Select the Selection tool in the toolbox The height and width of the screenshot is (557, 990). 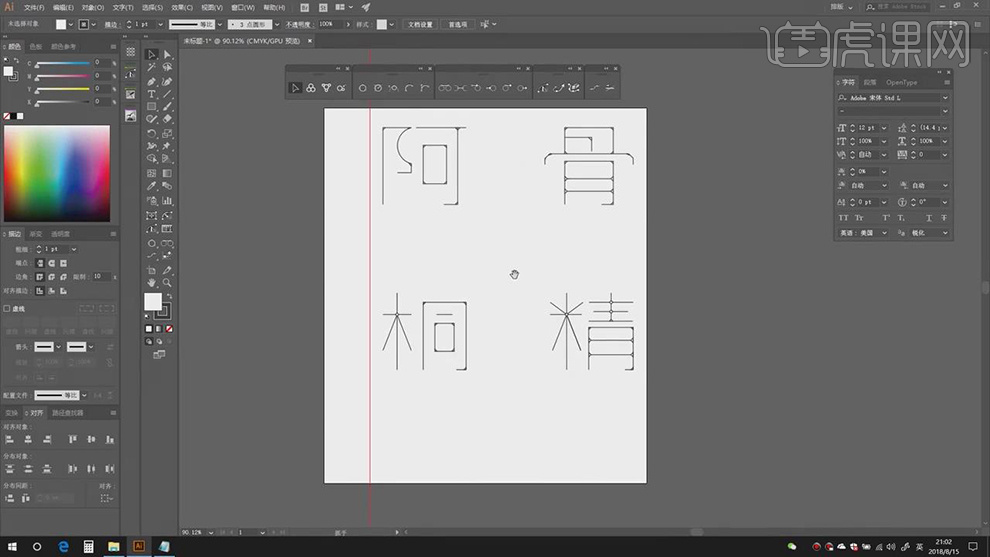point(151,55)
